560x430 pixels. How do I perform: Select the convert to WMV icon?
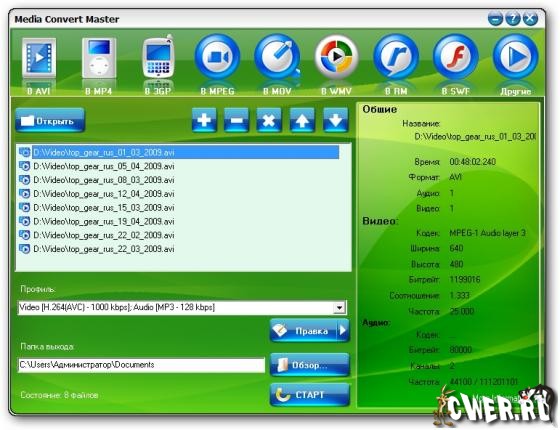pyautogui.click(x=336, y=57)
